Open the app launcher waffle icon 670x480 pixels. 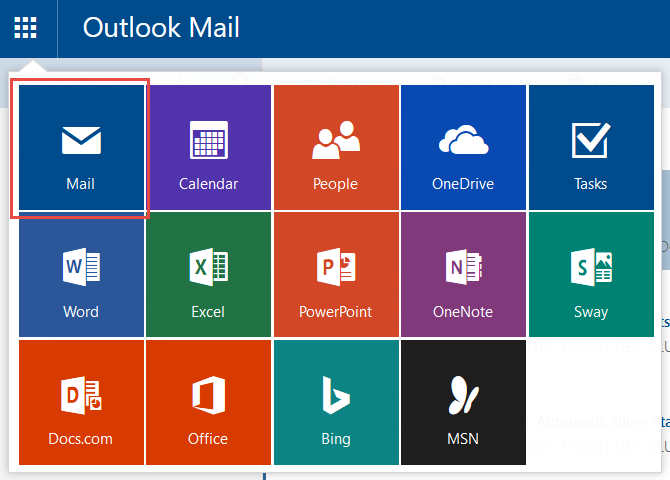(26, 28)
